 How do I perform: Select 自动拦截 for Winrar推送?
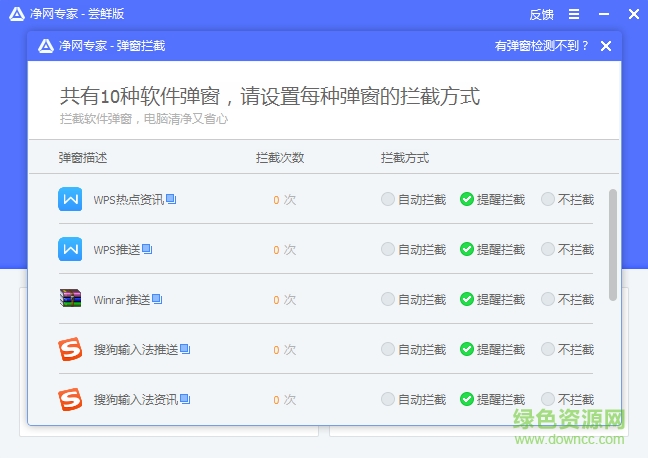pyautogui.click(x=413, y=299)
